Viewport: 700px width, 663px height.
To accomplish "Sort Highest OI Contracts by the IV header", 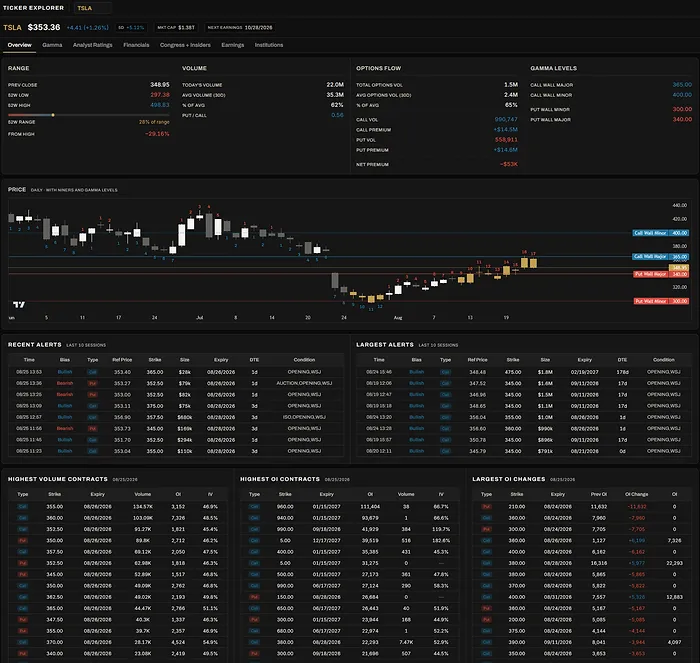I will tap(441, 494).
